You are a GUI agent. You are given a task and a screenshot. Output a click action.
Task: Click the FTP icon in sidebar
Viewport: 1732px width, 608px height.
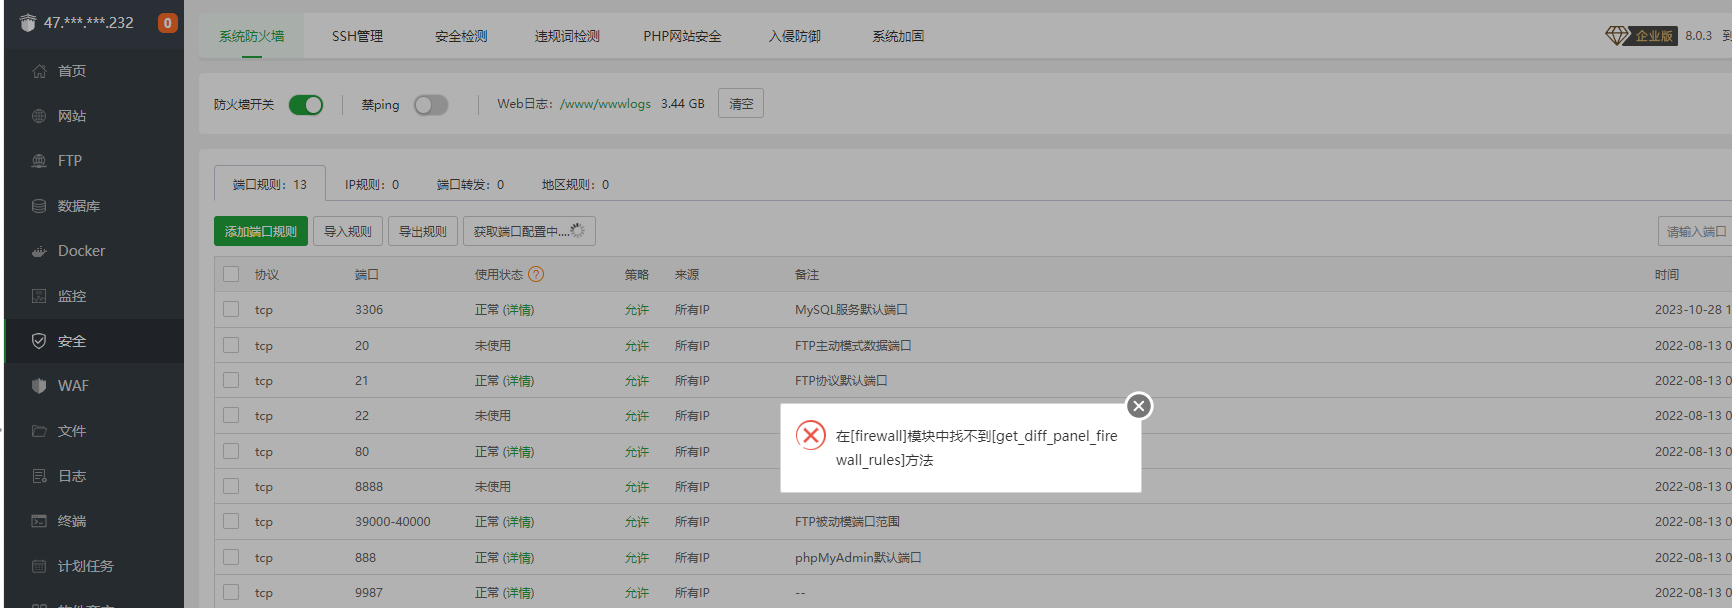pyautogui.click(x=39, y=161)
